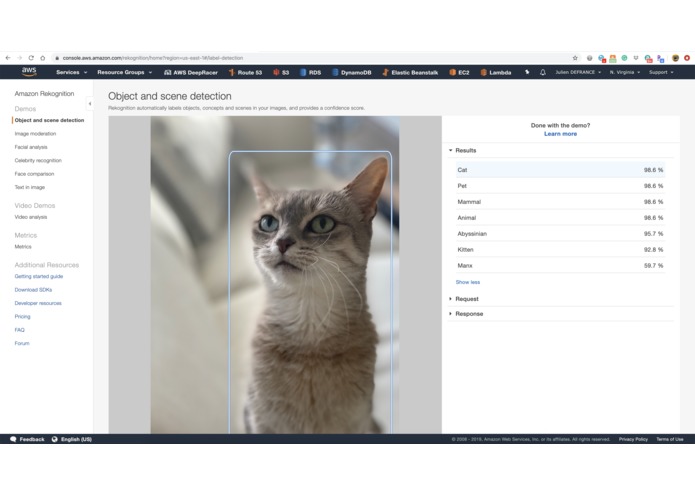Open Developer resources link
This screenshot has width=695, height=494.
38,303
